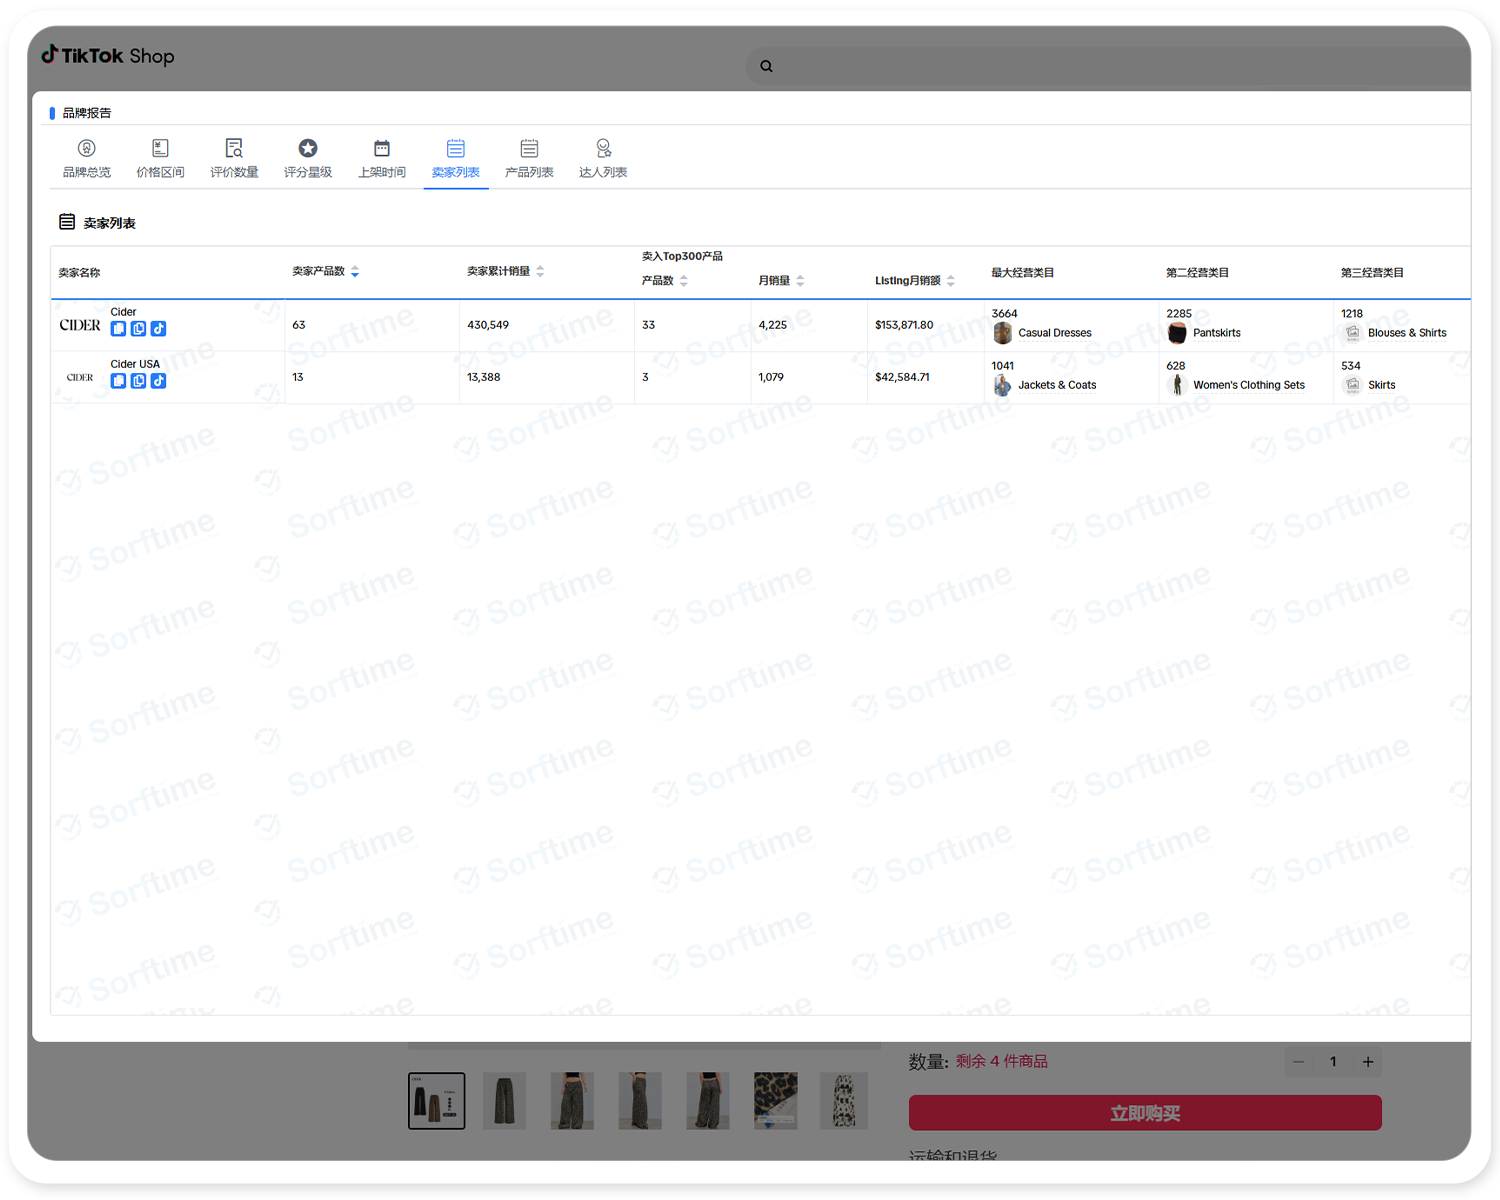This screenshot has width=1500, height=1200.
Task: Switch to the 达人列表 influencer list tab
Action: pyautogui.click(x=603, y=159)
